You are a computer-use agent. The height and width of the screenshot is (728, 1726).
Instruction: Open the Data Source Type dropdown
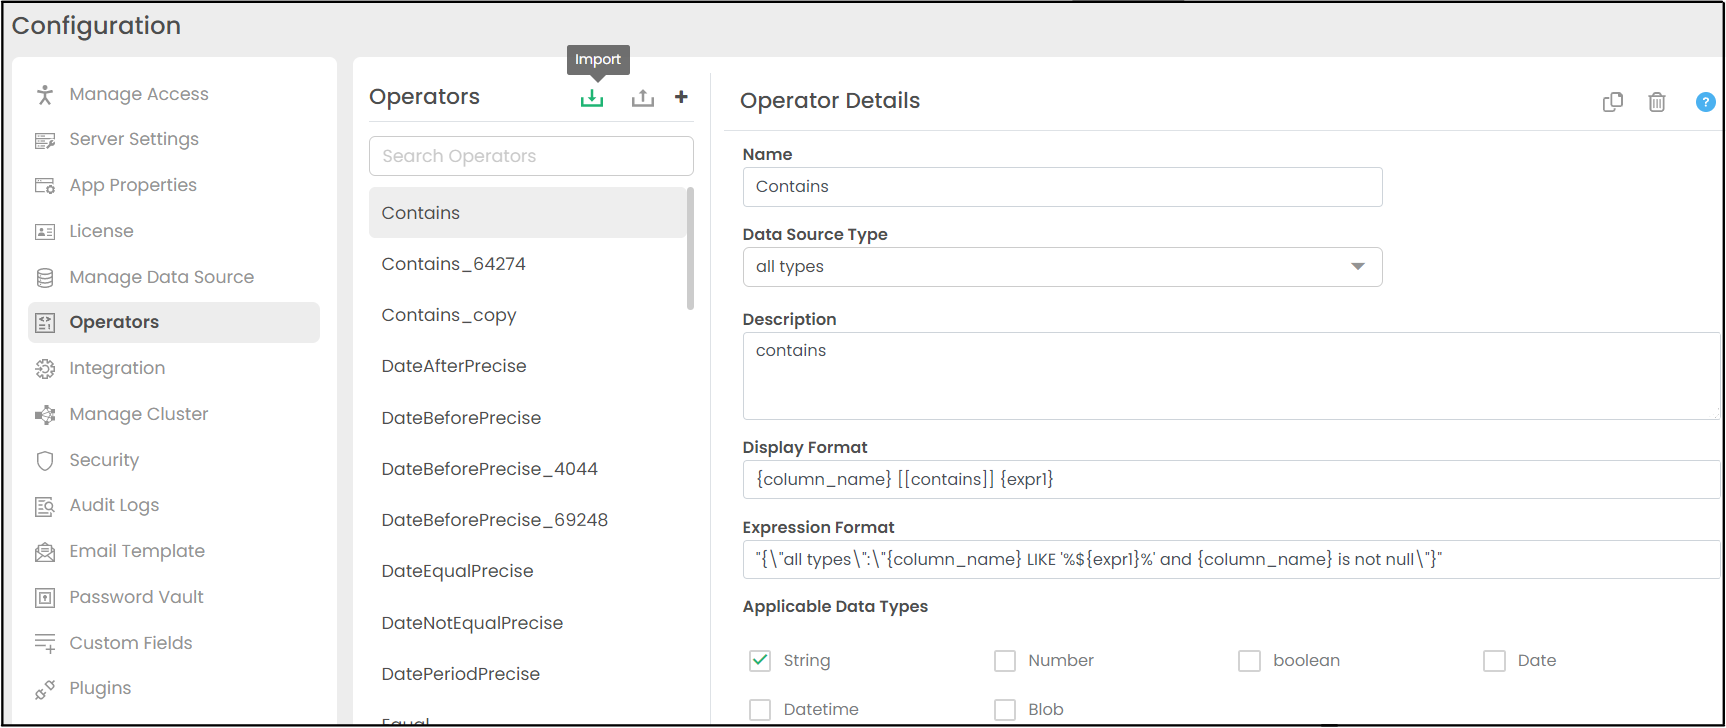[x=1062, y=267]
